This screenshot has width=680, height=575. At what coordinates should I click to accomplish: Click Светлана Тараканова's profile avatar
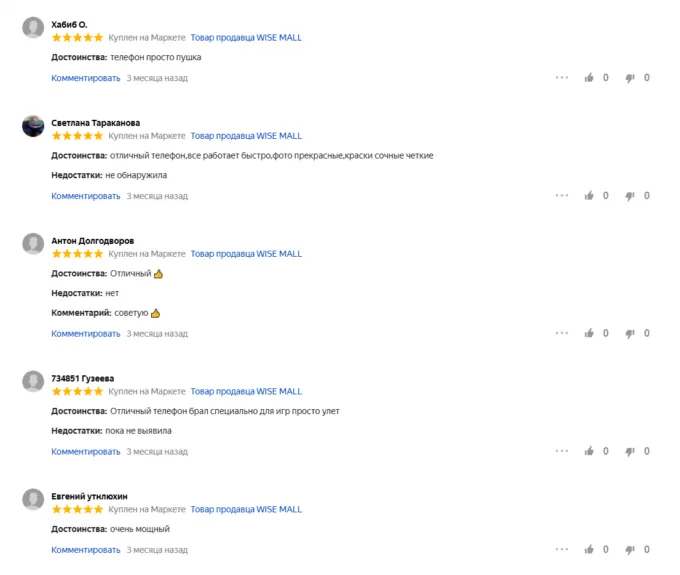coord(33,126)
